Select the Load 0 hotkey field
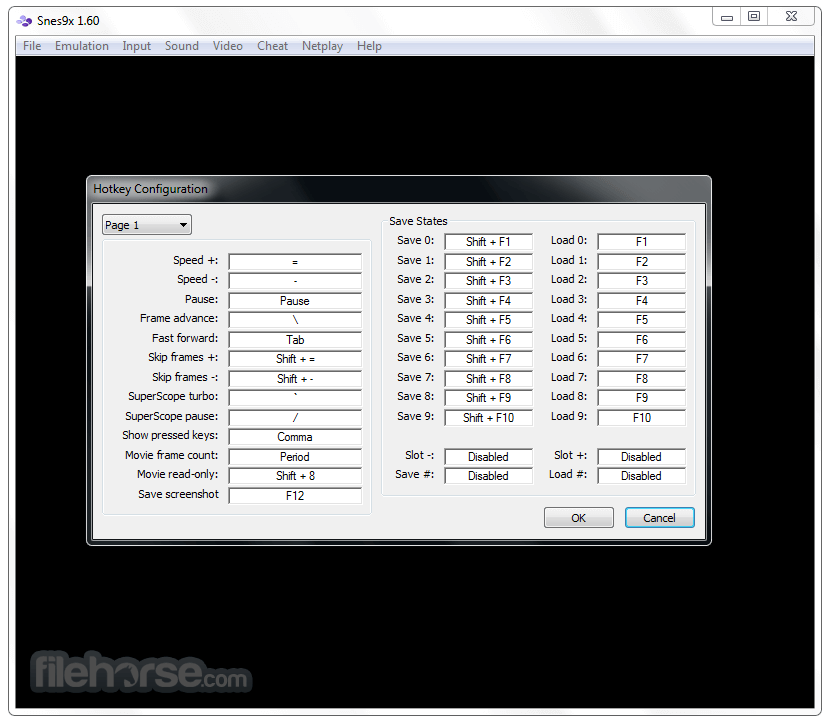 click(x=642, y=242)
